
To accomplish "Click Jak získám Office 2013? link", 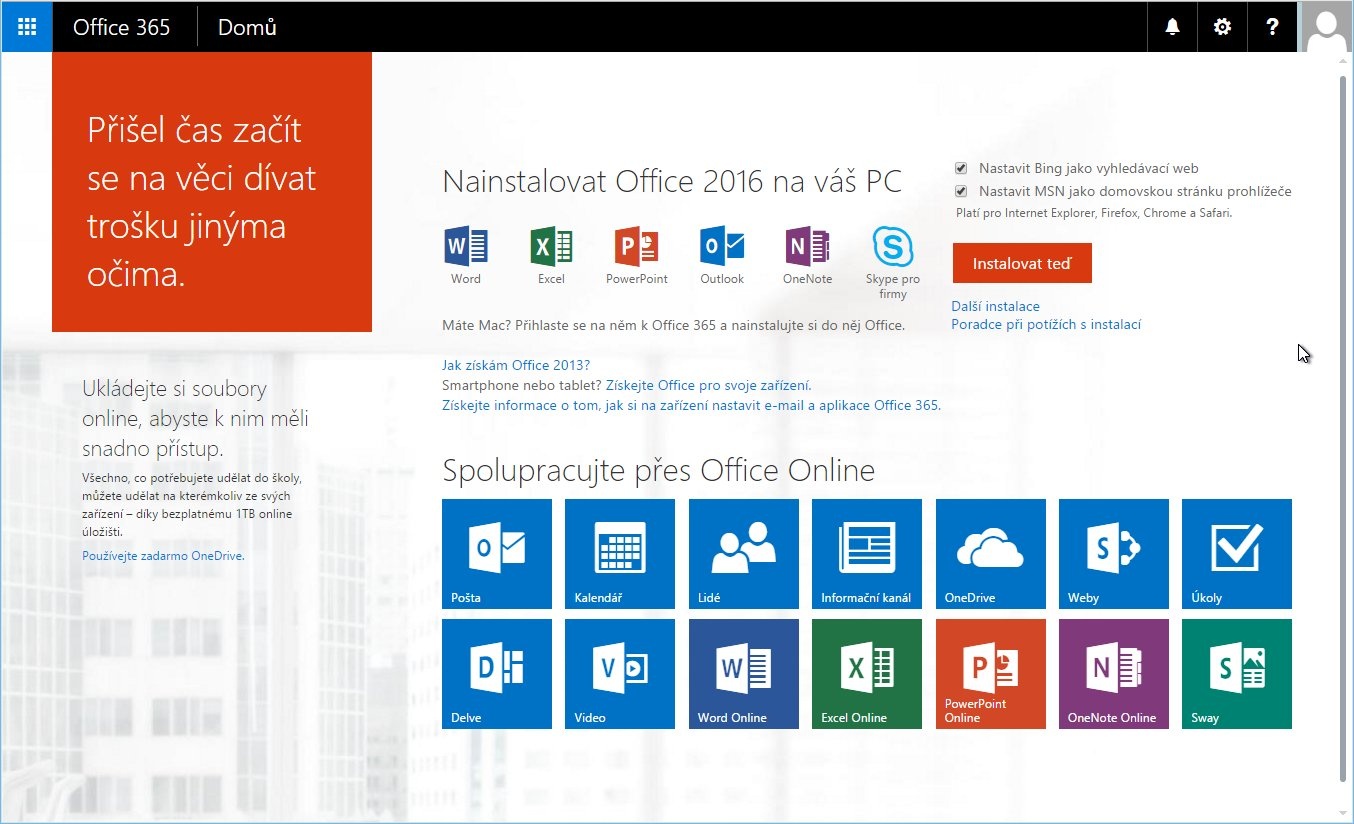I will point(516,365).
